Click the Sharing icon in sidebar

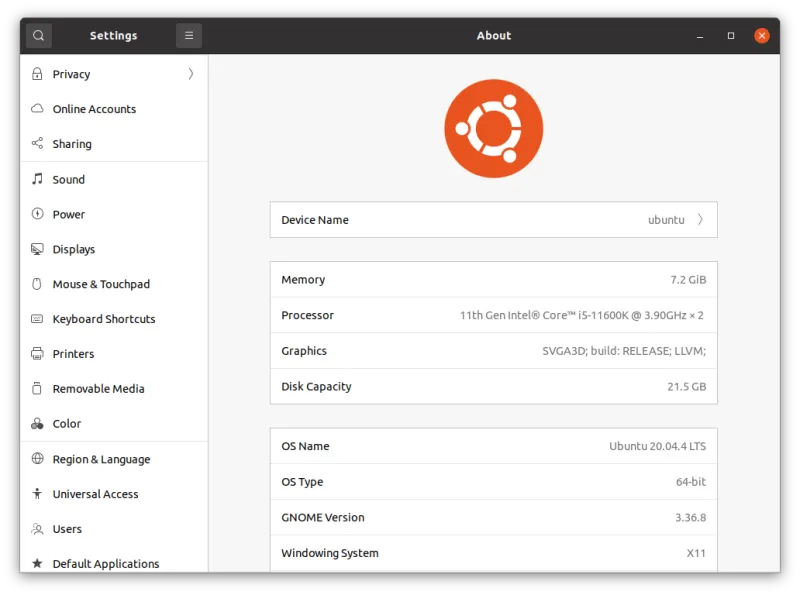pyautogui.click(x=37, y=144)
